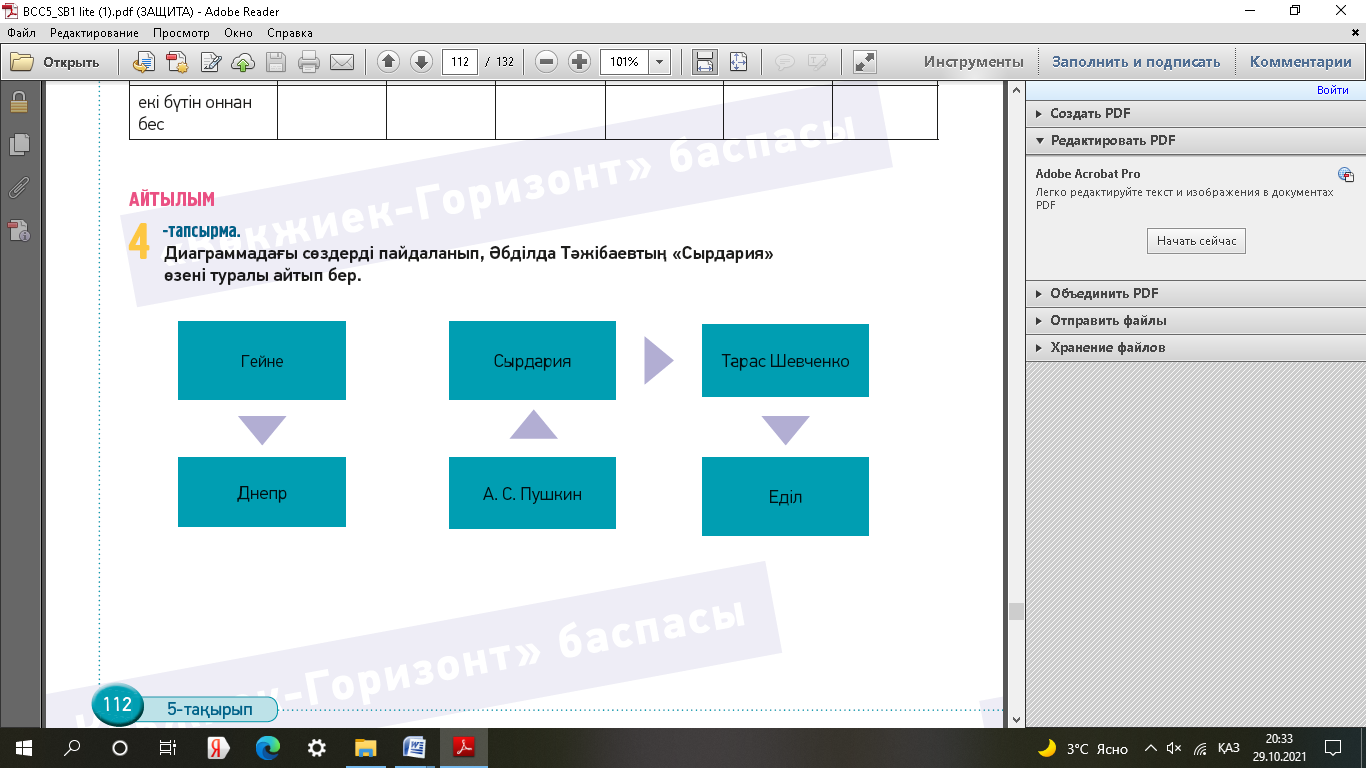Zoom in using the plus button
The image size is (1366, 768).
tap(579, 62)
